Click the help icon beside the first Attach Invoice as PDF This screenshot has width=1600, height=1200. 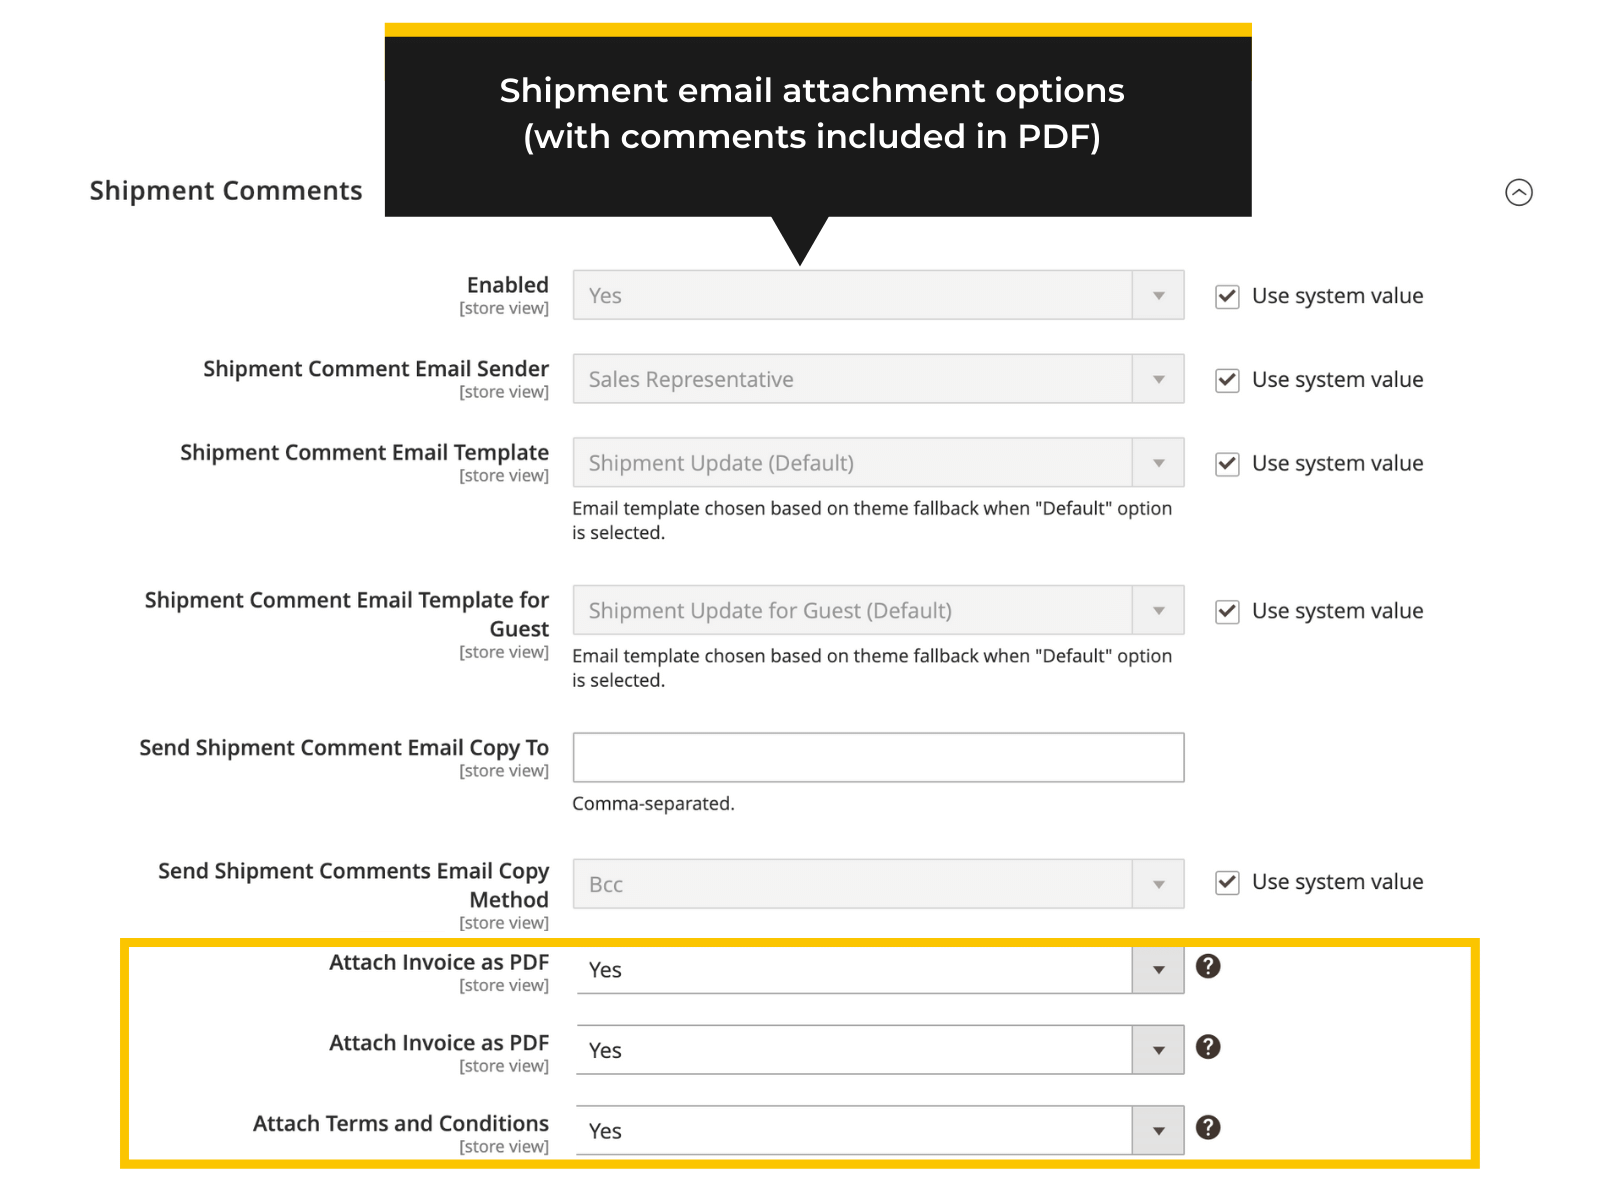click(1208, 966)
